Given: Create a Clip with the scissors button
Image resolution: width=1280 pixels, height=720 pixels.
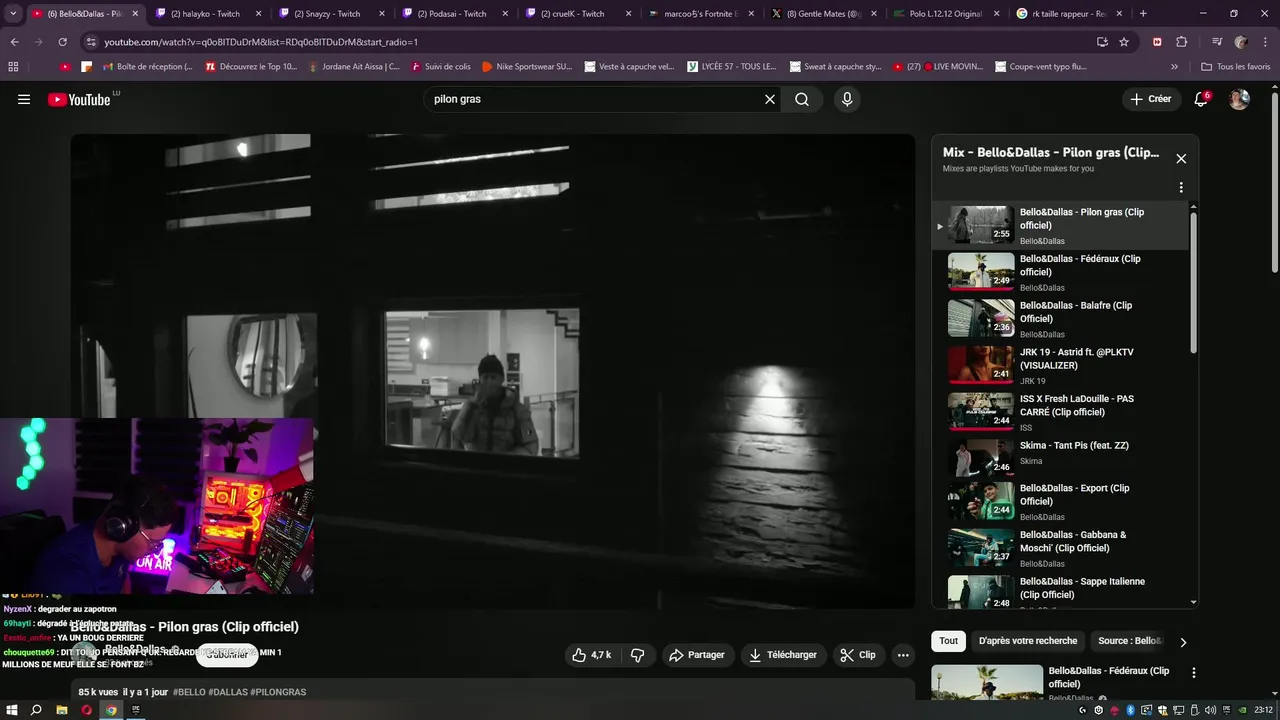Looking at the screenshot, I should 858,655.
